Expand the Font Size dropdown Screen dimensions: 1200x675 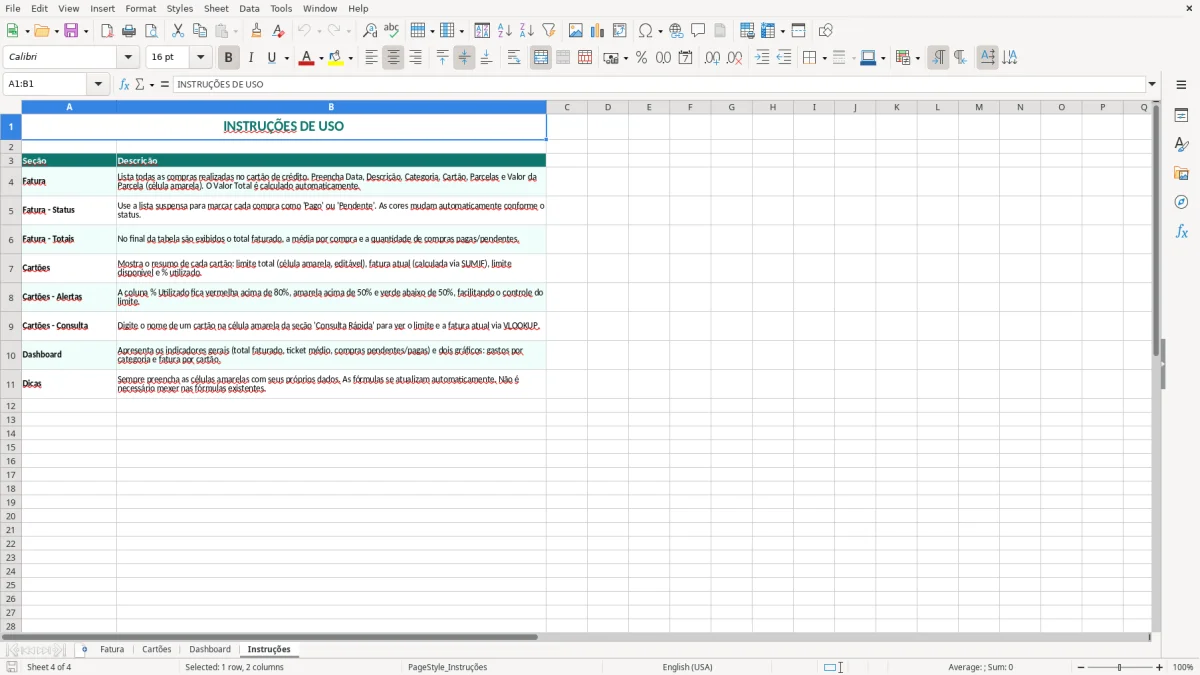pyautogui.click(x=200, y=58)
